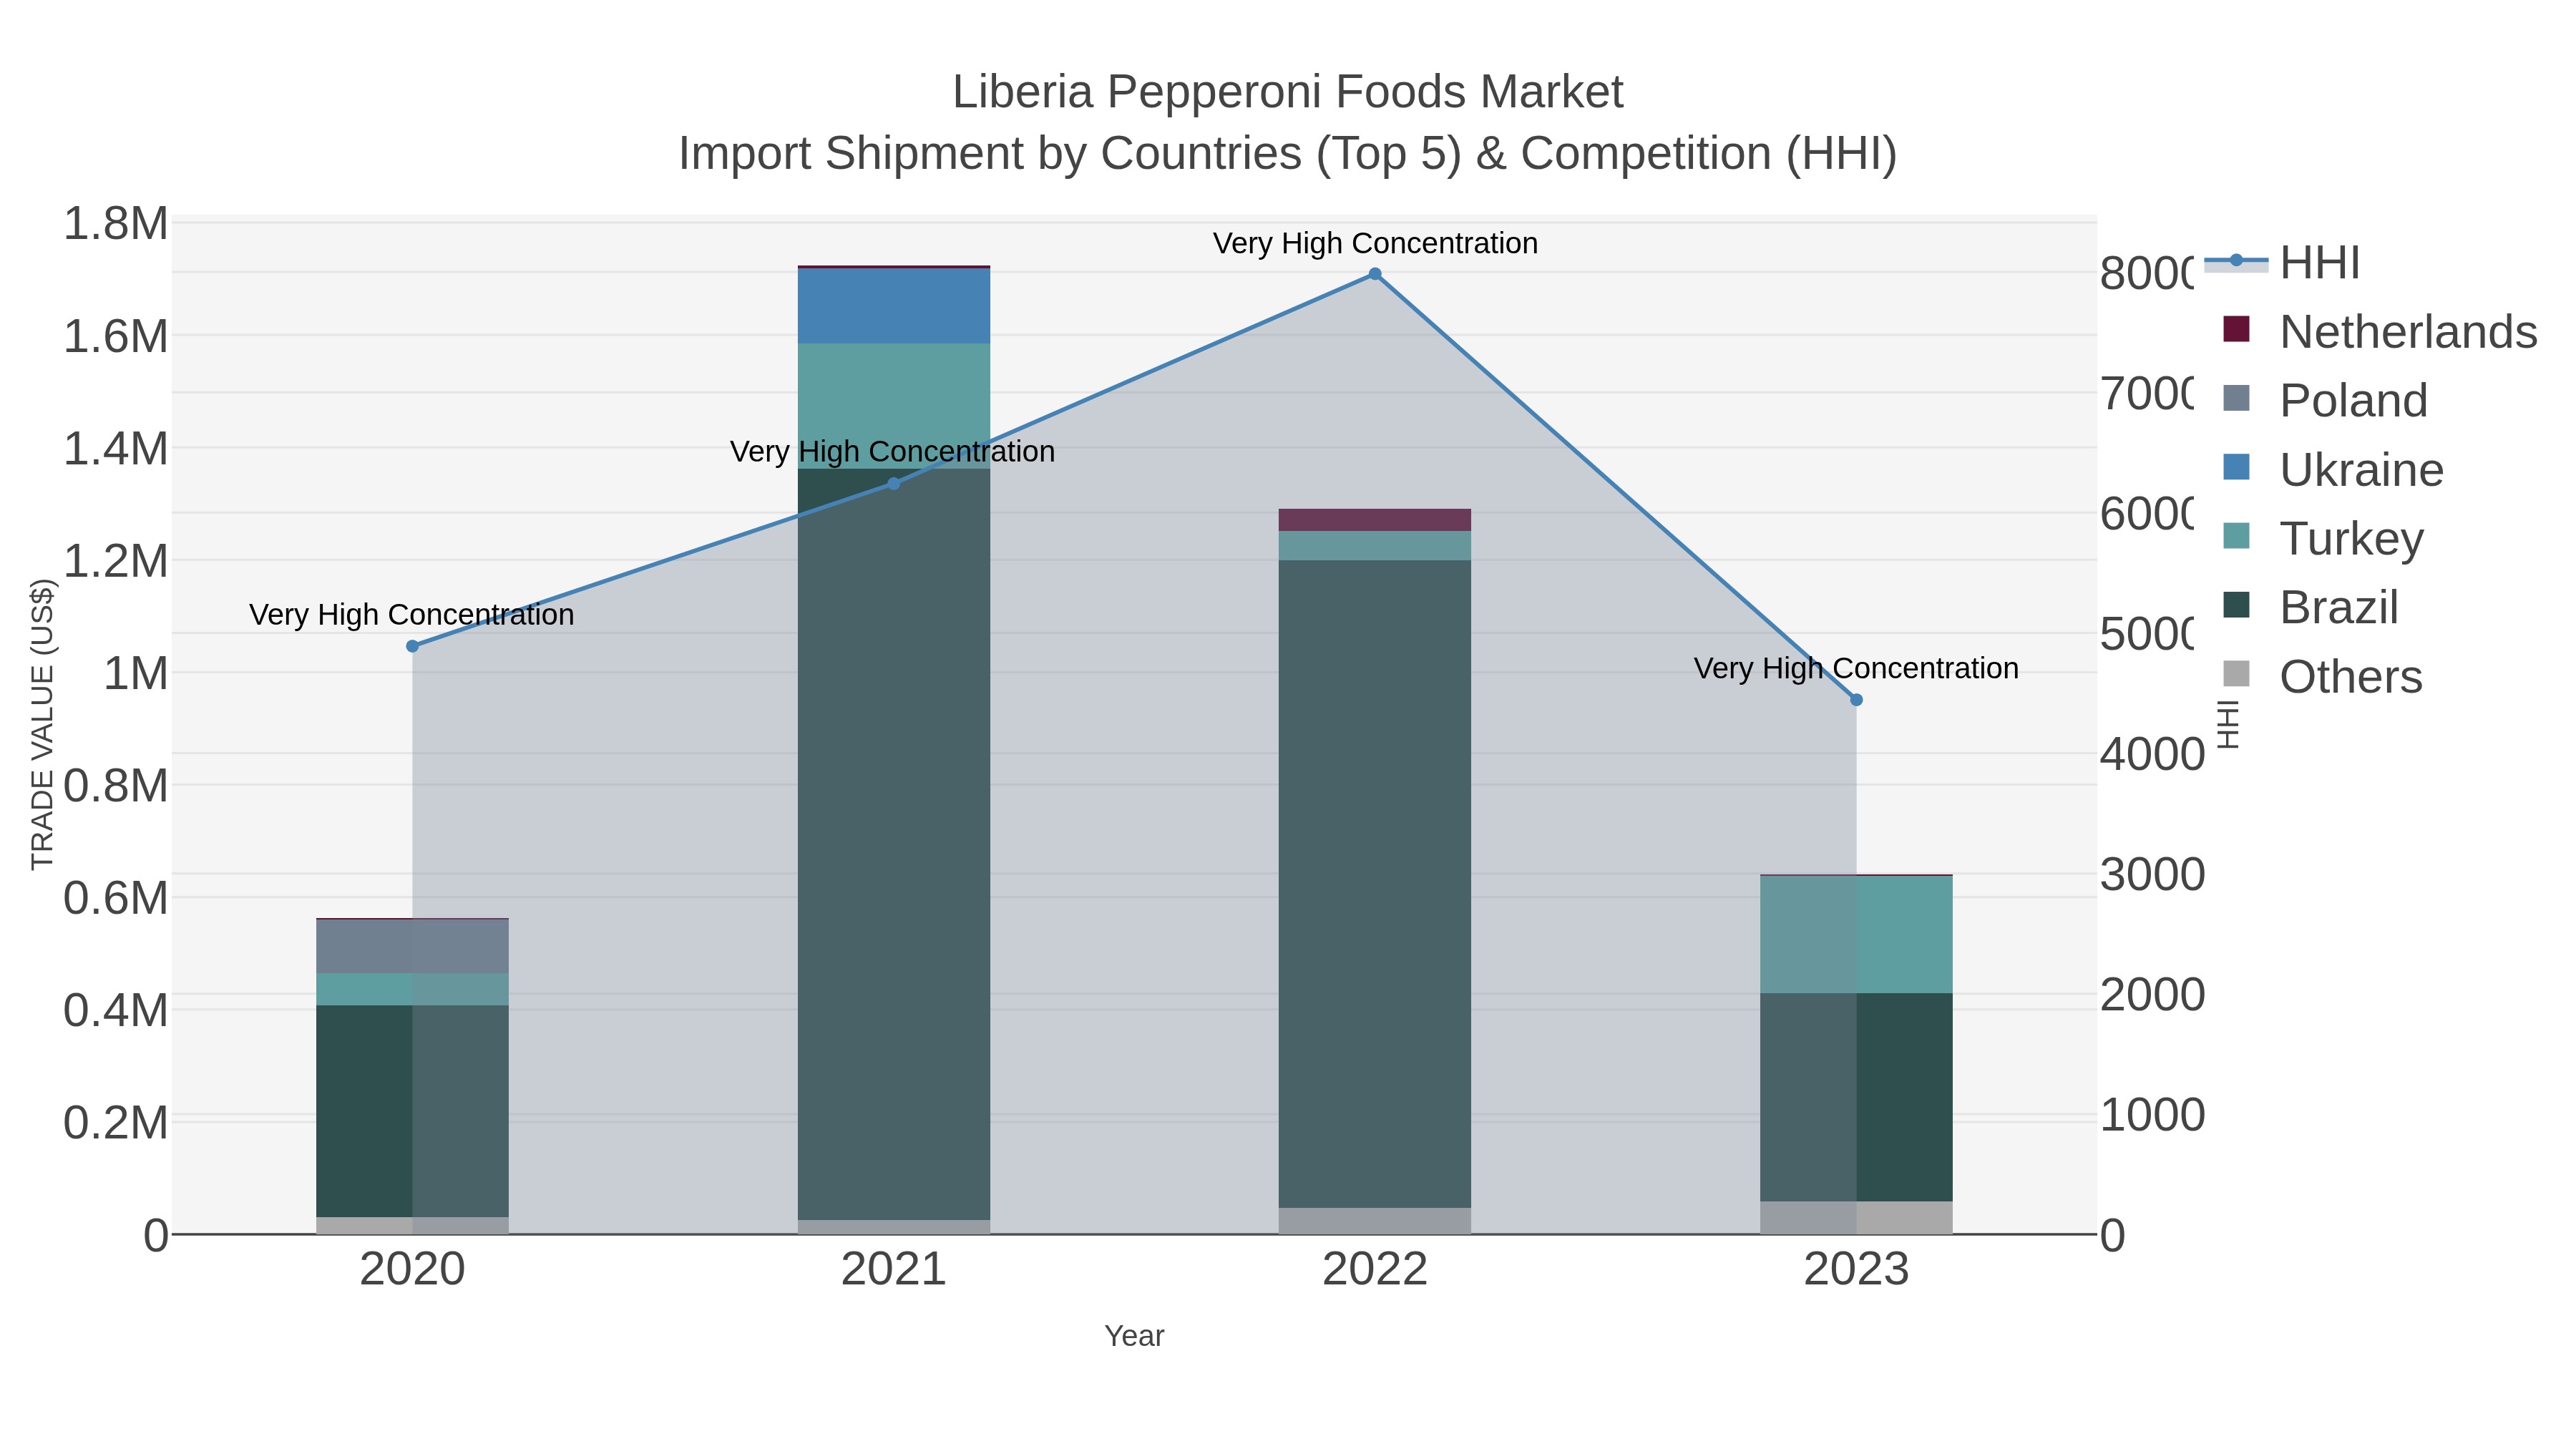The height and width of the screenshot is (1449, 2576).
Task: Select the Ukraine segment of the 2021 bar
Action: click(894, 306)
